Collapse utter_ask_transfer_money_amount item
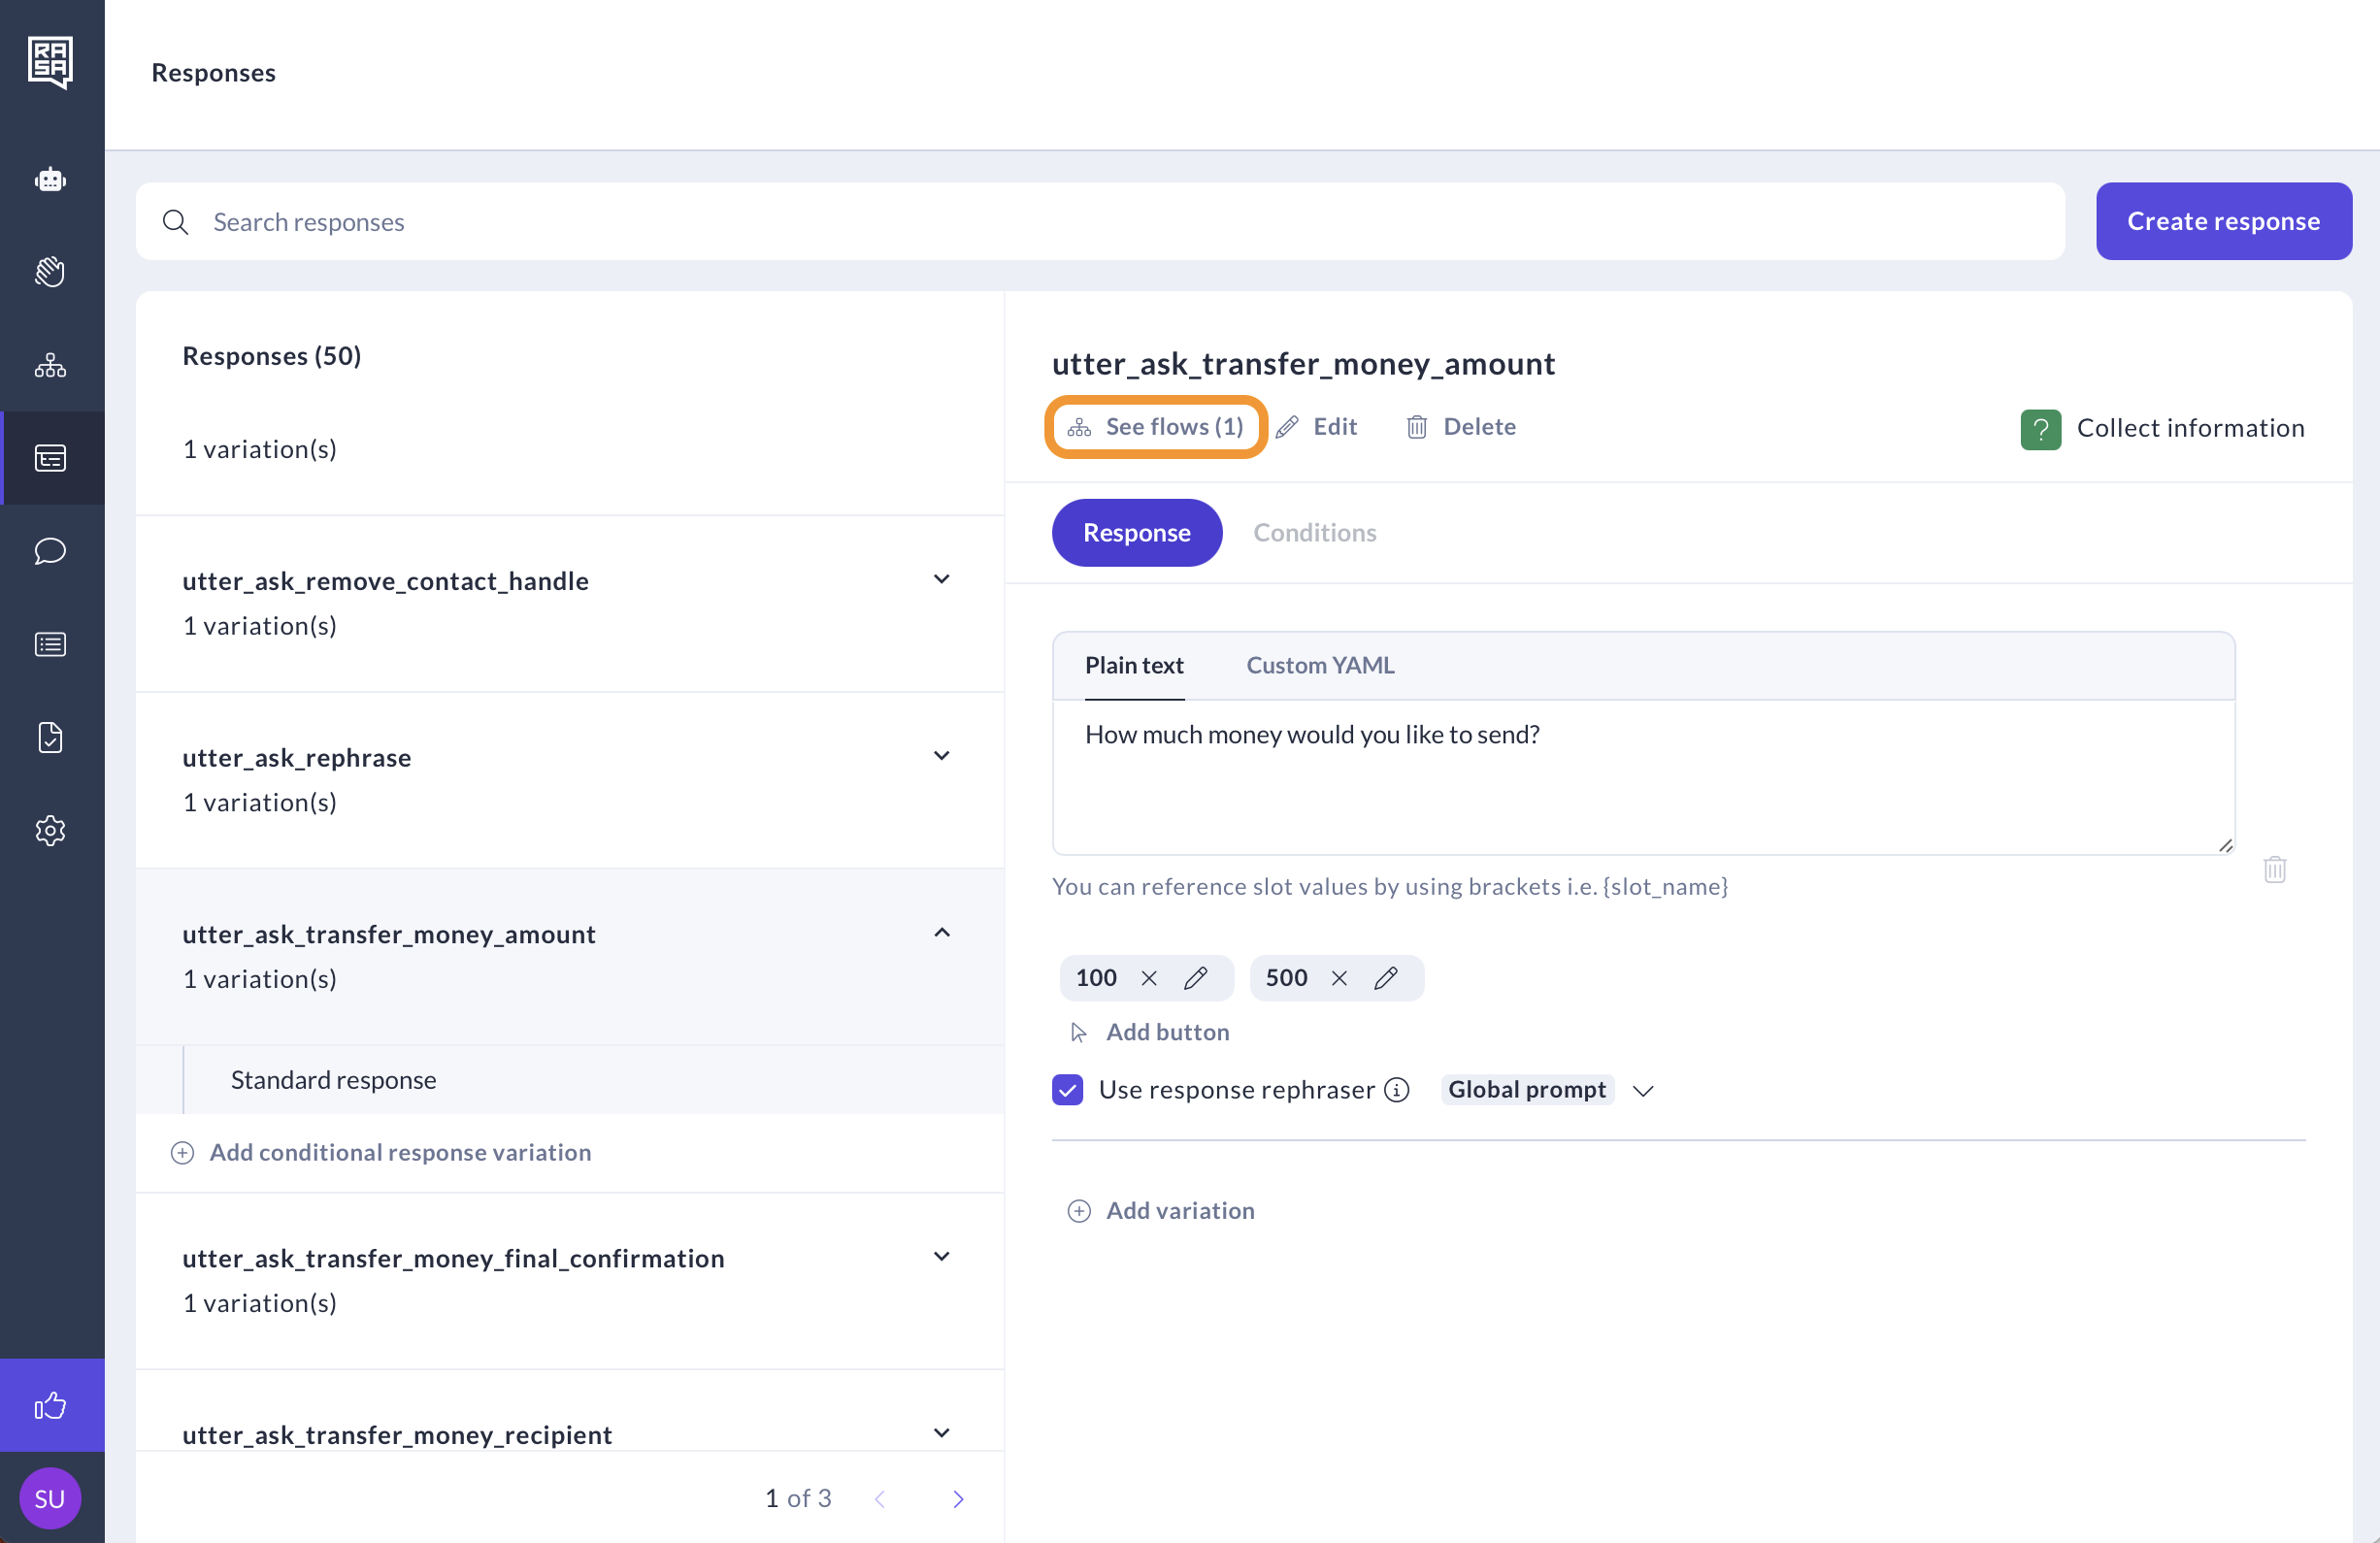 [941, 932]
